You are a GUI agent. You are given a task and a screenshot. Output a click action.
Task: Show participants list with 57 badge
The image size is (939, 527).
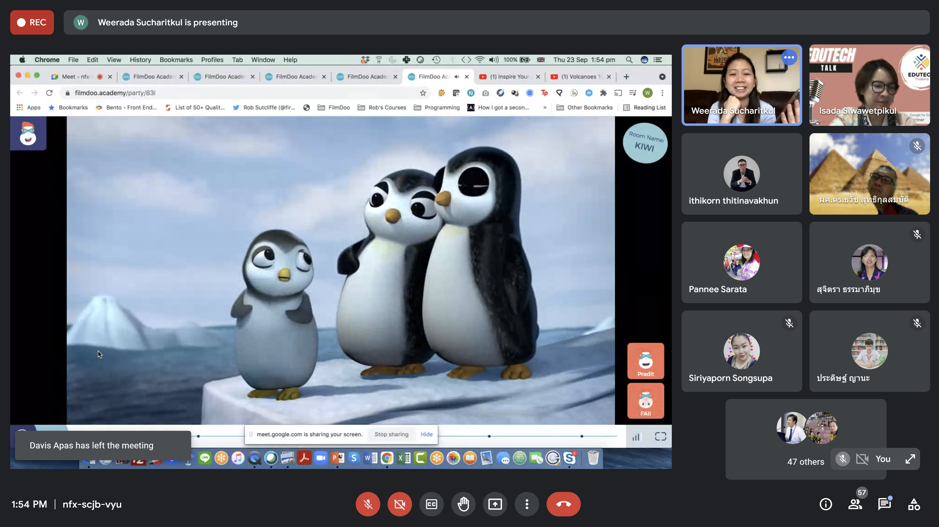point(855,504)
